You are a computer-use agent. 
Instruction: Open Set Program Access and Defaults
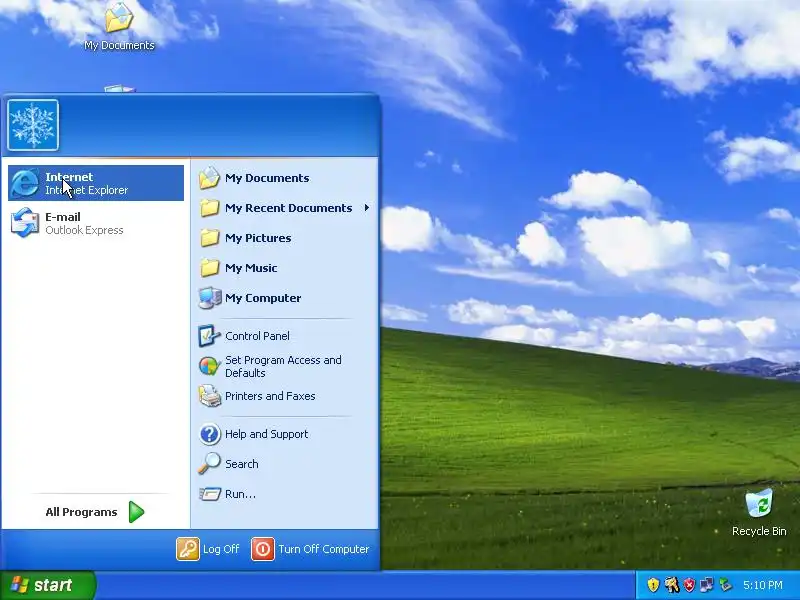tap(285, 366)
